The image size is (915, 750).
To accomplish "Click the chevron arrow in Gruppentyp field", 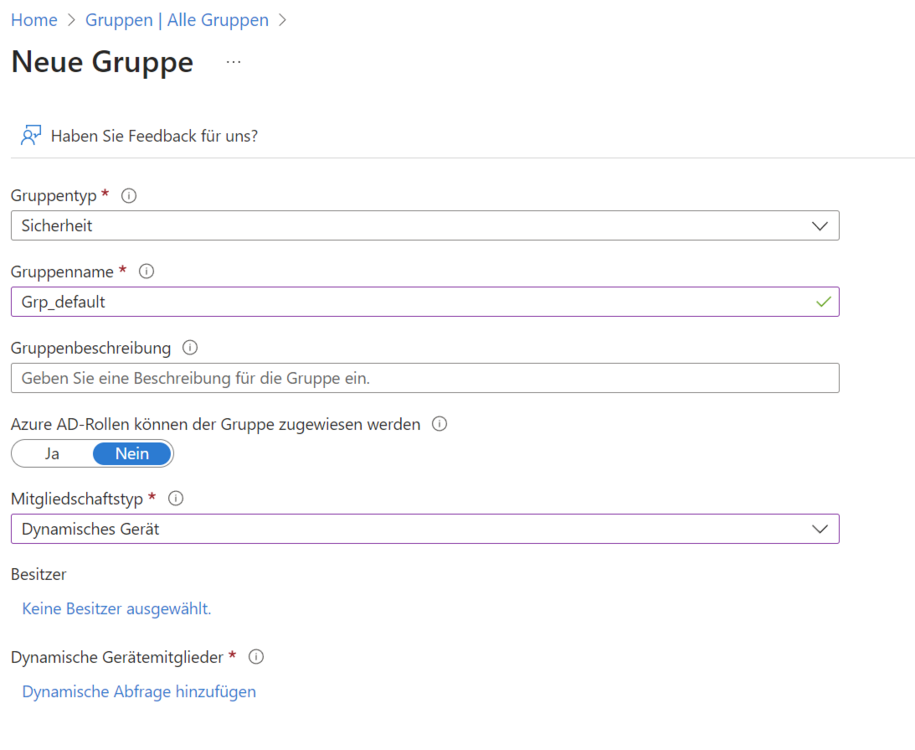I will coord(820,226).
